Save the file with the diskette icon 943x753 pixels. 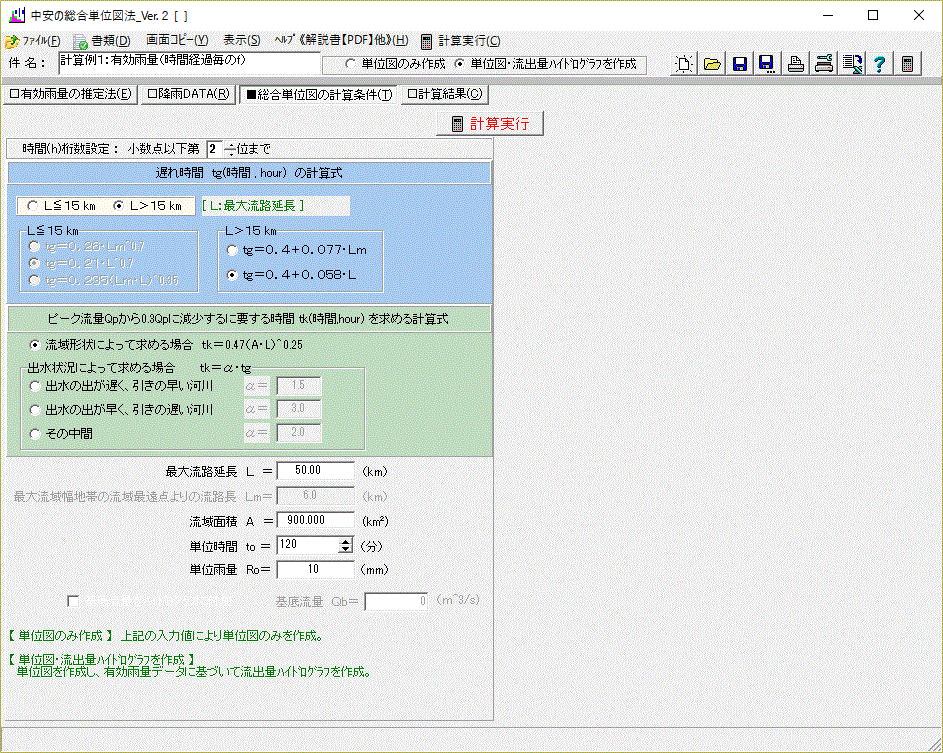(740, 63)
